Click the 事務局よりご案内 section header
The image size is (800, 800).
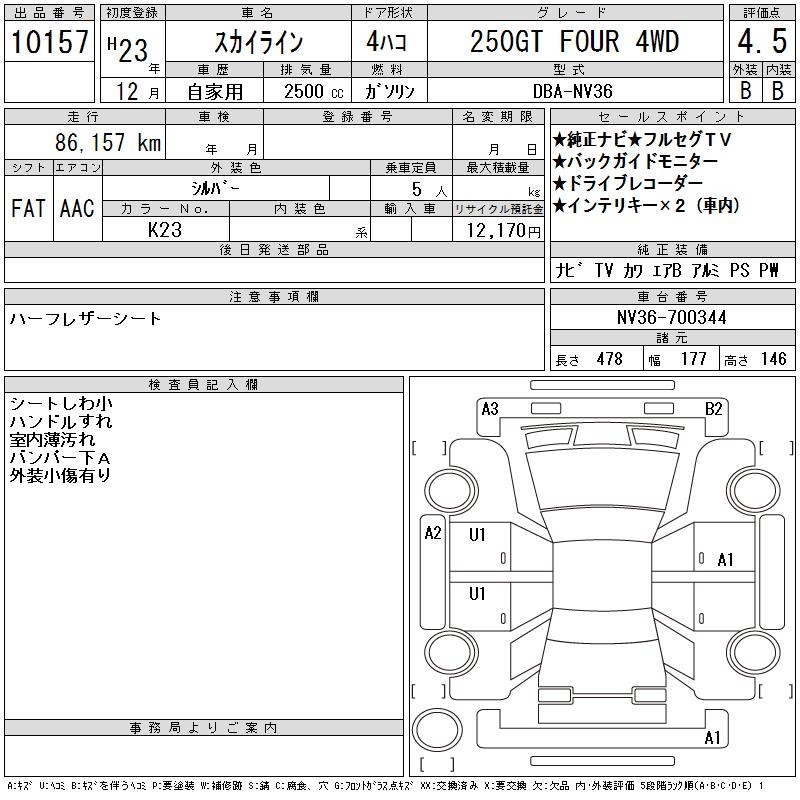pyautogui.click(x=204, y=728)
